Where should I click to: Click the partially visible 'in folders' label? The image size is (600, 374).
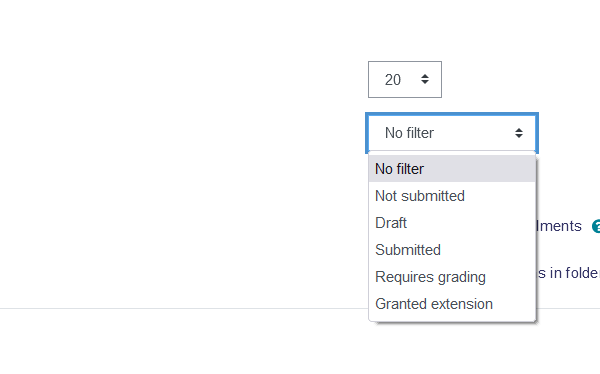[569, 273]
